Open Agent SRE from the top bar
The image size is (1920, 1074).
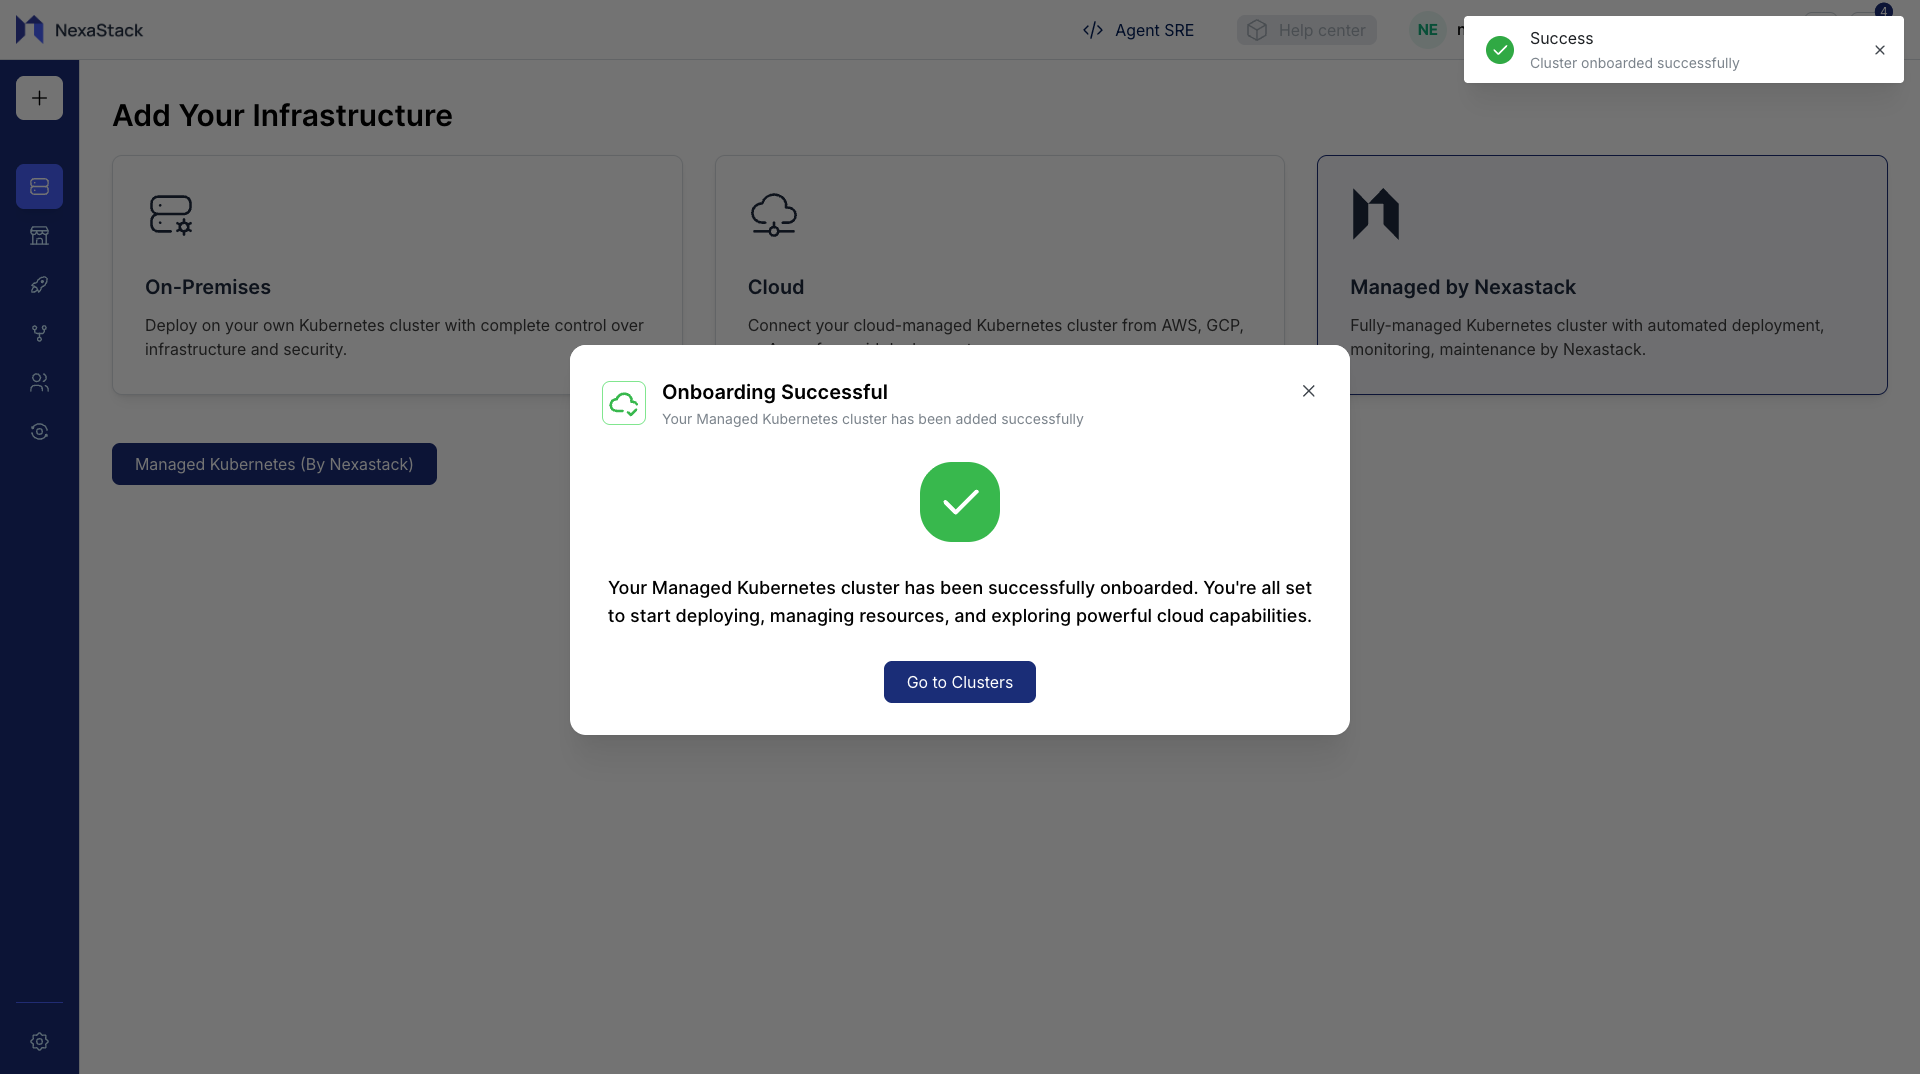click(x=1138, y=30)
